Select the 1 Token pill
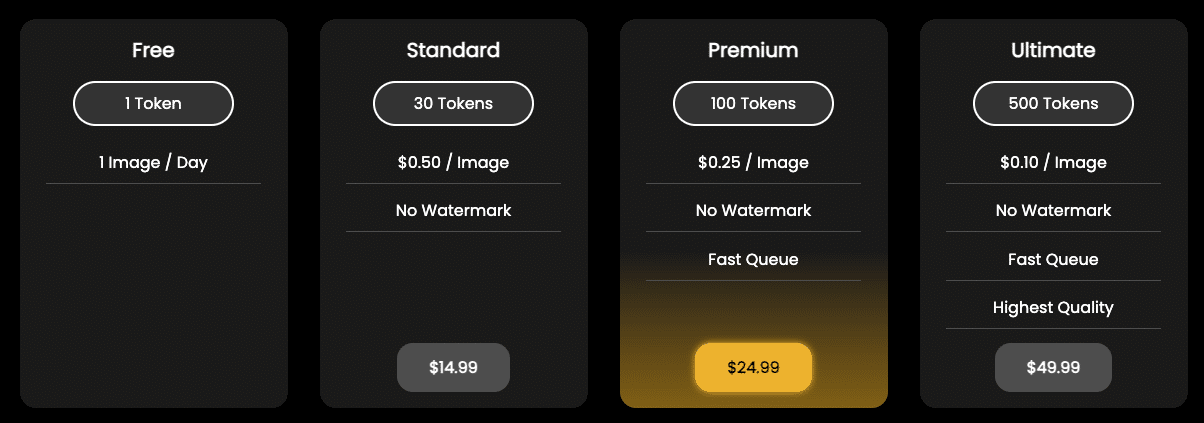Screen dimensions: 1204x423 tap(153, 103)
